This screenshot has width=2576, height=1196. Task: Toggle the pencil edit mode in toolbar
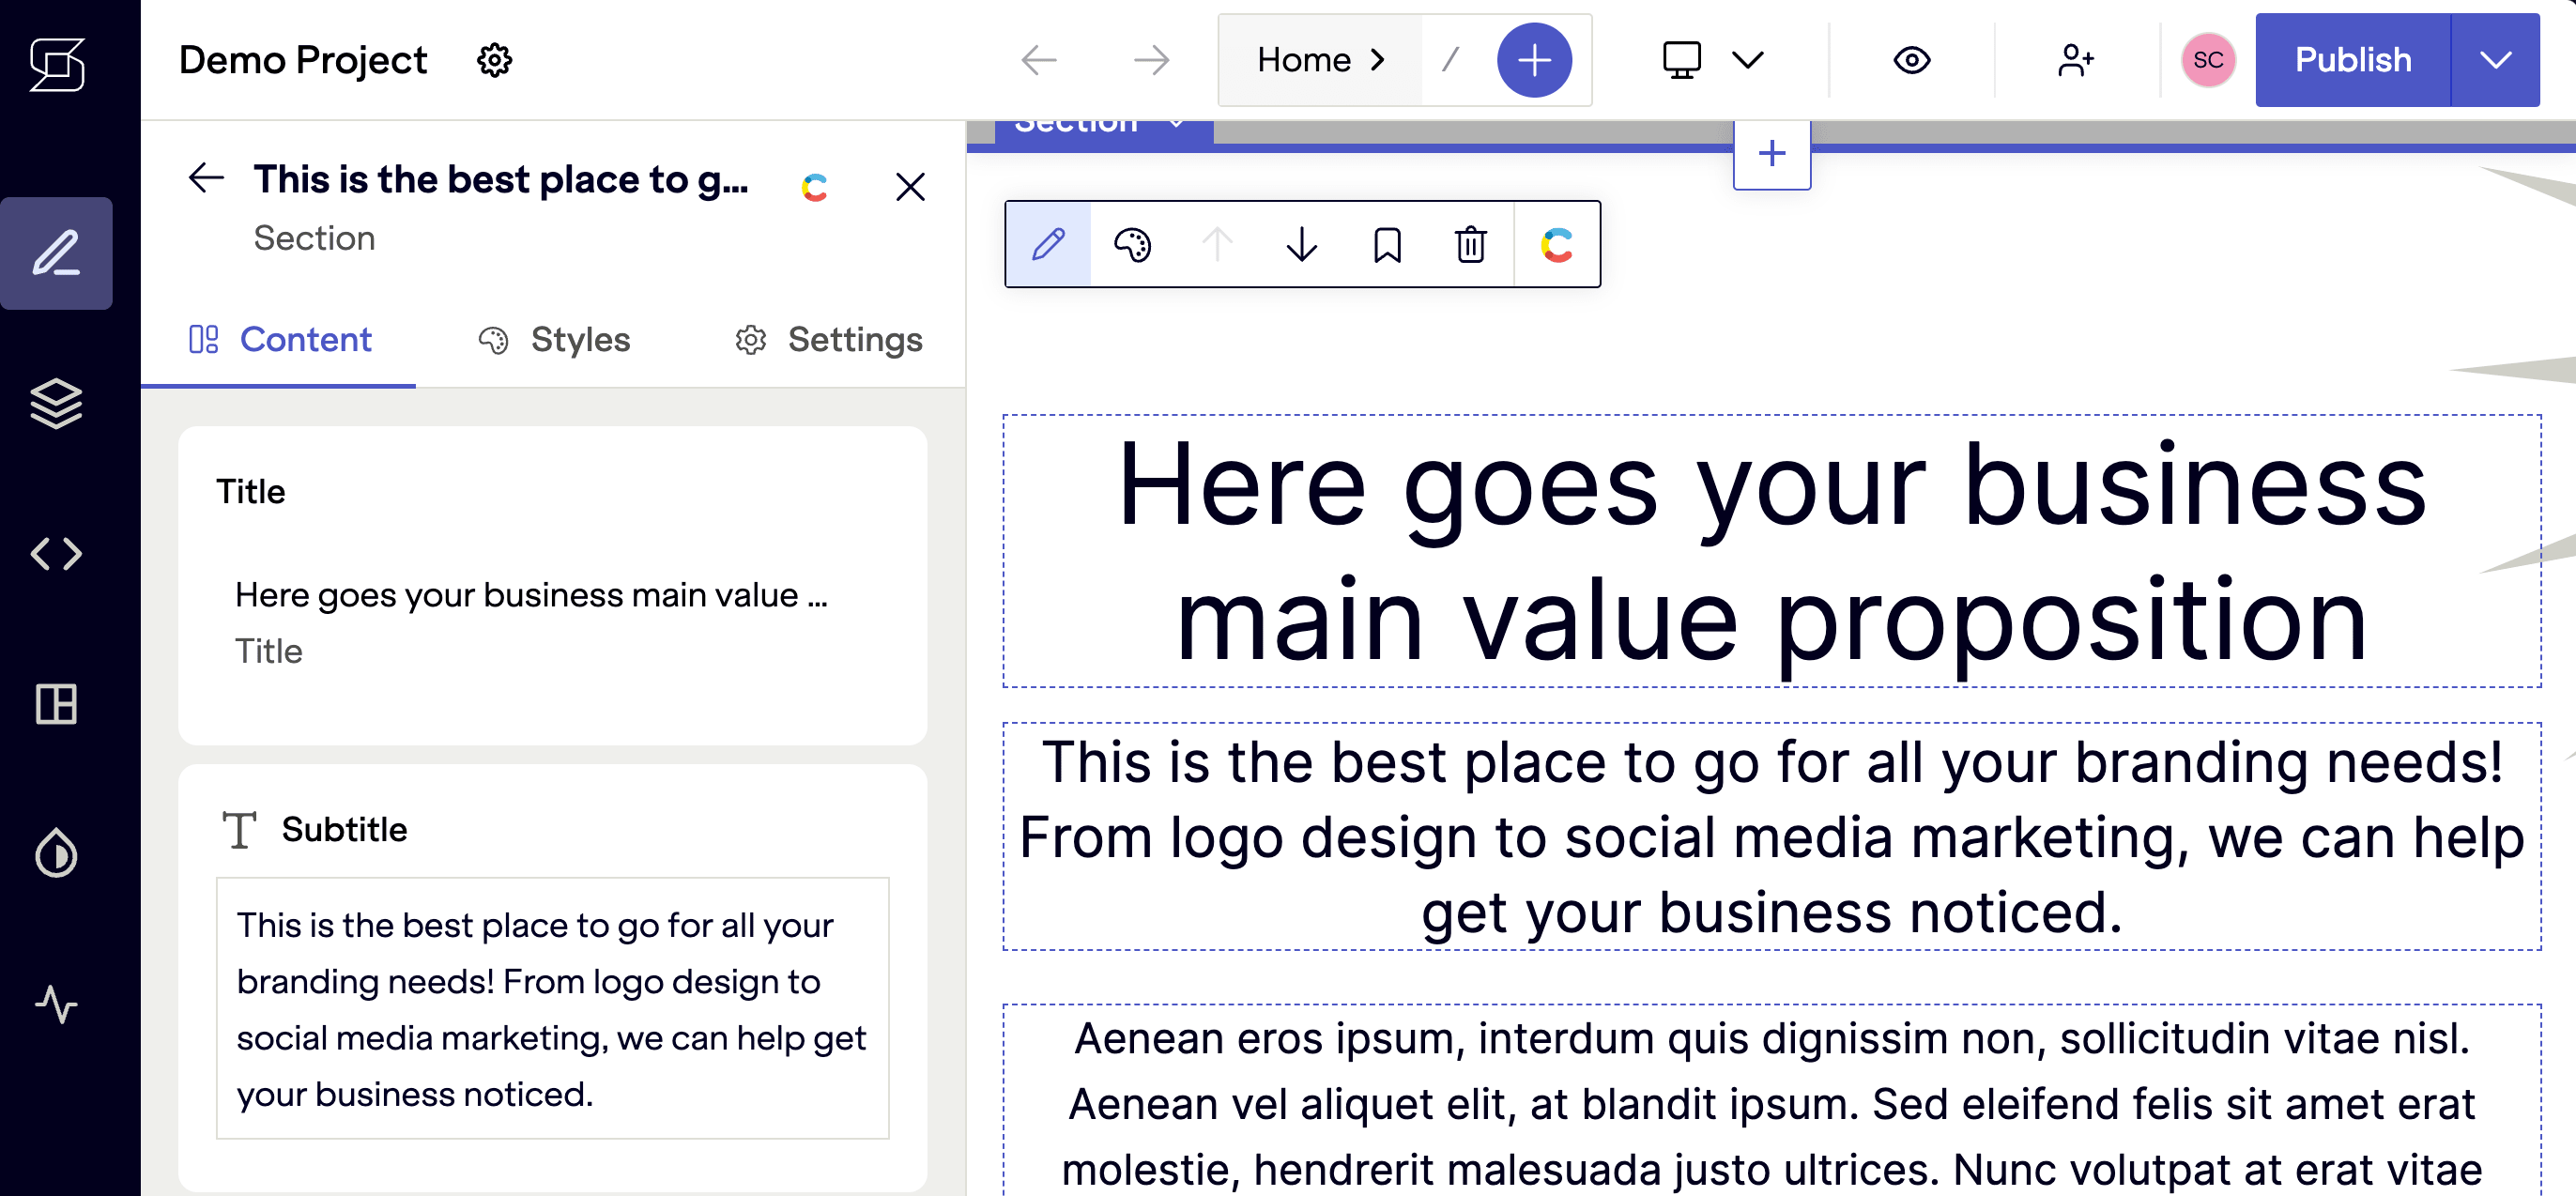tap(1047, 244)
